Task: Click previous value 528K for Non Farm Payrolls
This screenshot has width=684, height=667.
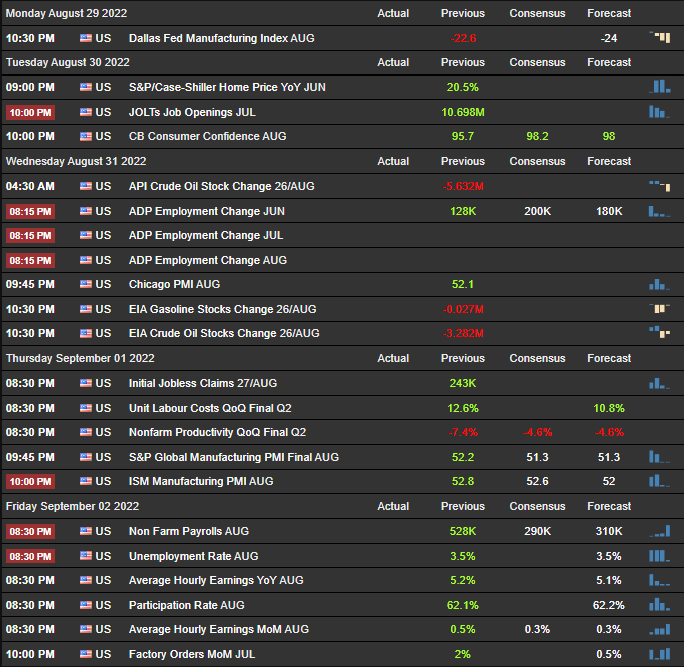Action: point(463,531)
